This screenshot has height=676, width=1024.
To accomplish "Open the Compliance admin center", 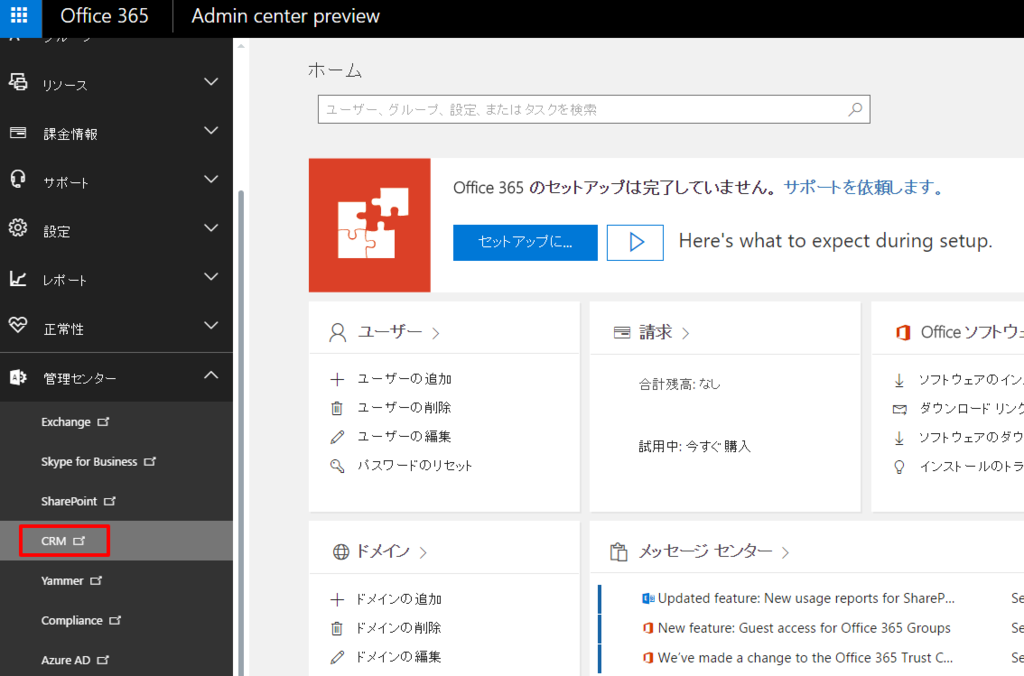I will (x=81, y=620).
